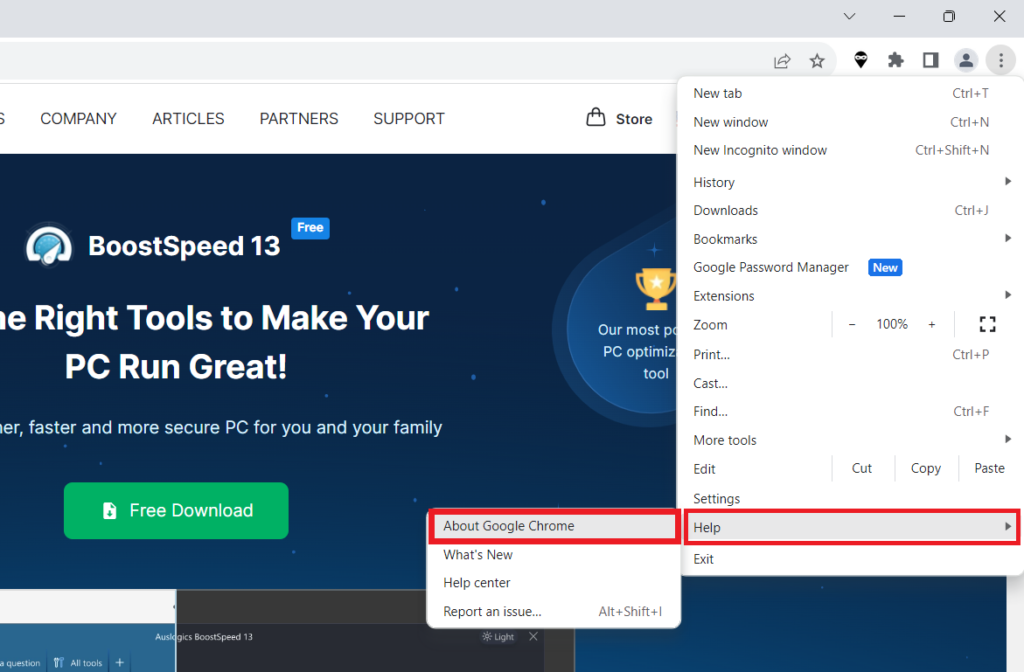This screenshot has width=1024, height=672.
Task: Click the share icon in the toolbar
Action: coord(782,60)
